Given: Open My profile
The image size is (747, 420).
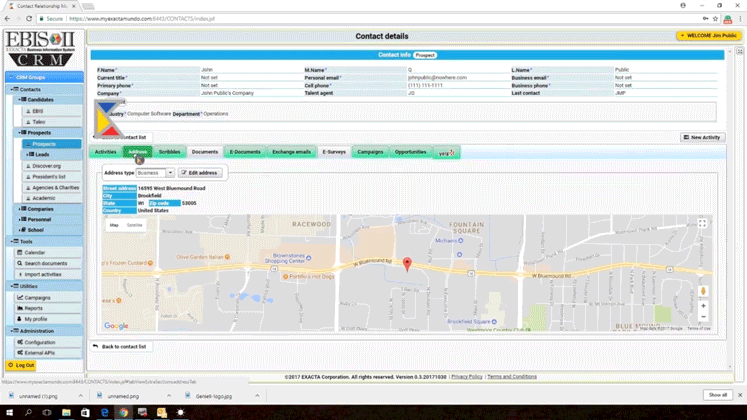Looking at the screenshot, I should coord(48,319).
